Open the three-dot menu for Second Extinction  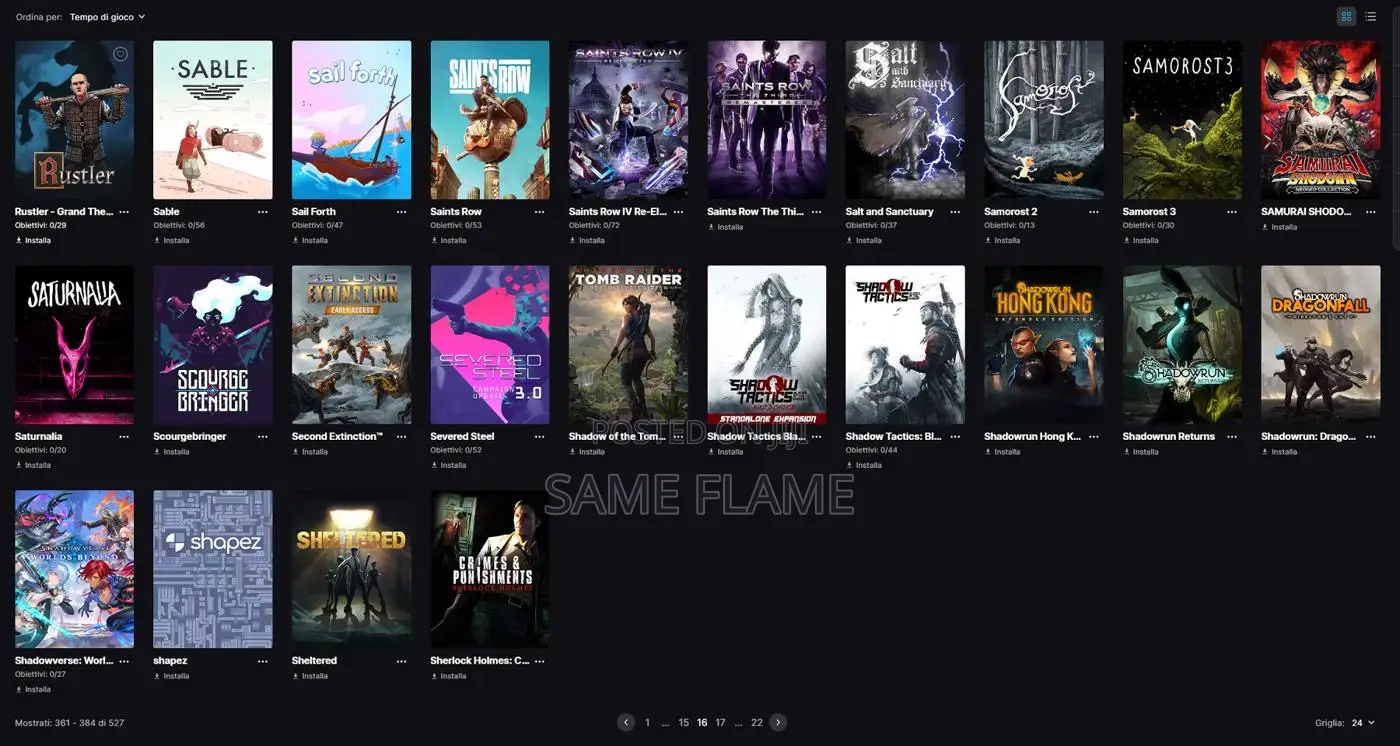click(x=401, y=437)
